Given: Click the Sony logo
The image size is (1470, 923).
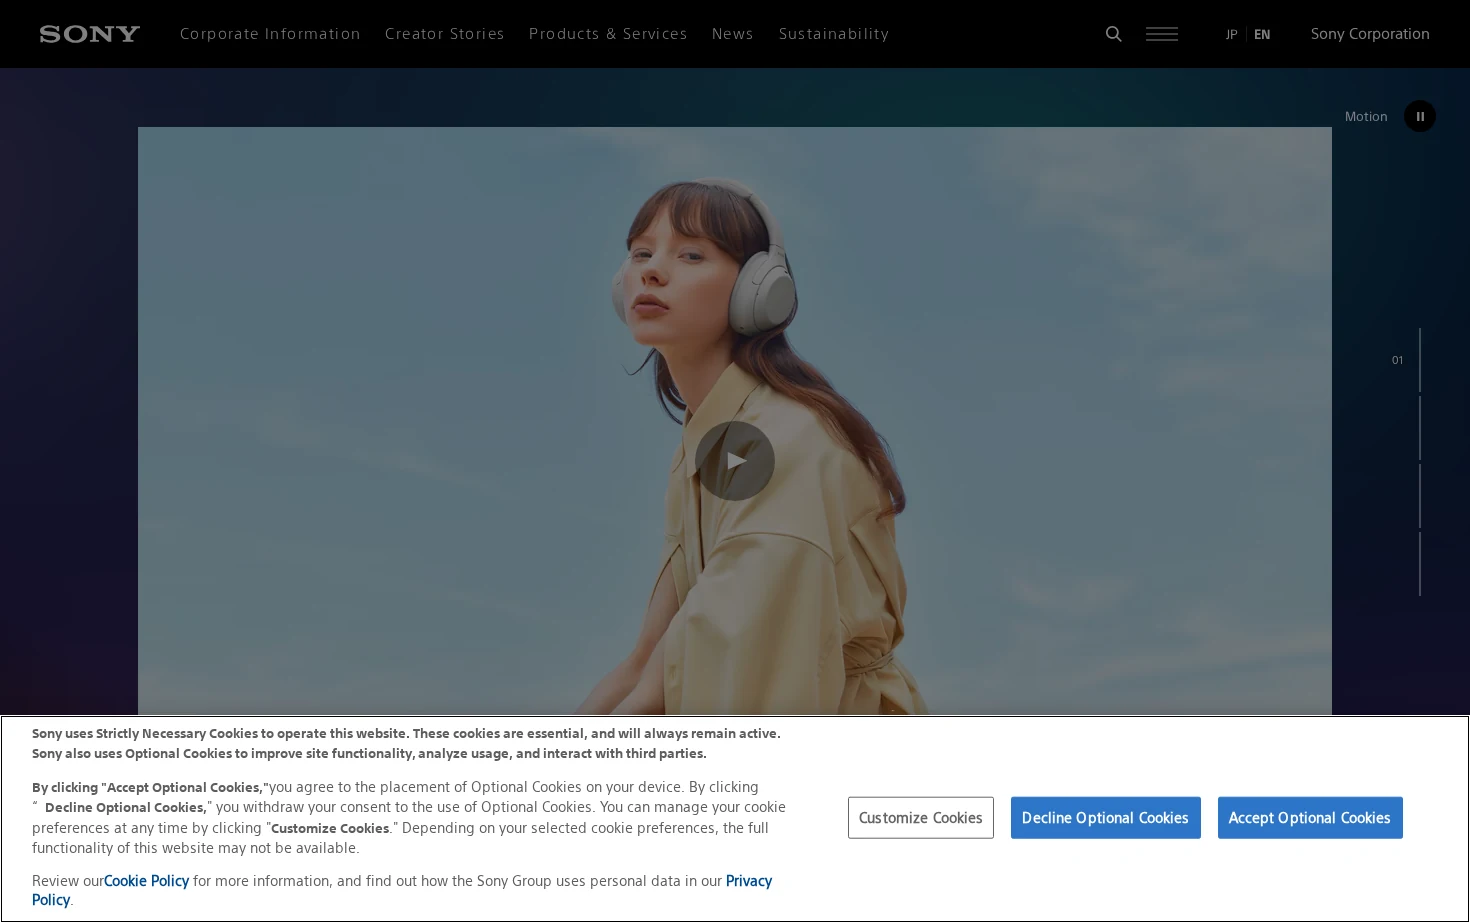Looking at the screenshot, I should click(90, 34).
